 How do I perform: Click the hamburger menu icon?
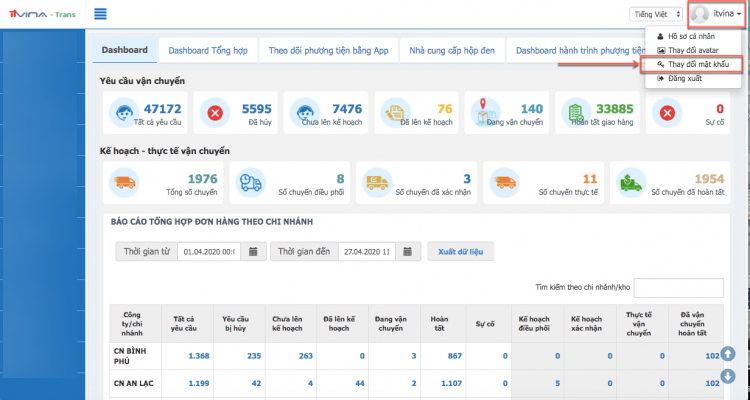[x=100, y=14]
